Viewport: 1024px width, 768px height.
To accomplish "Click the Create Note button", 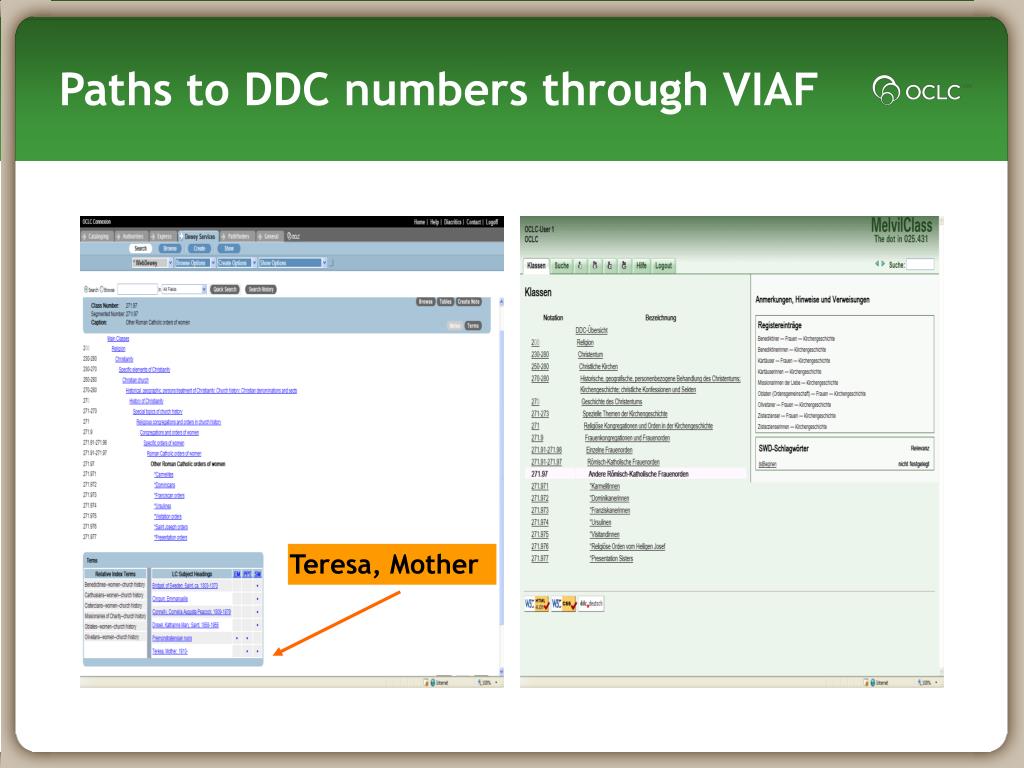I will tap(469, 302).
